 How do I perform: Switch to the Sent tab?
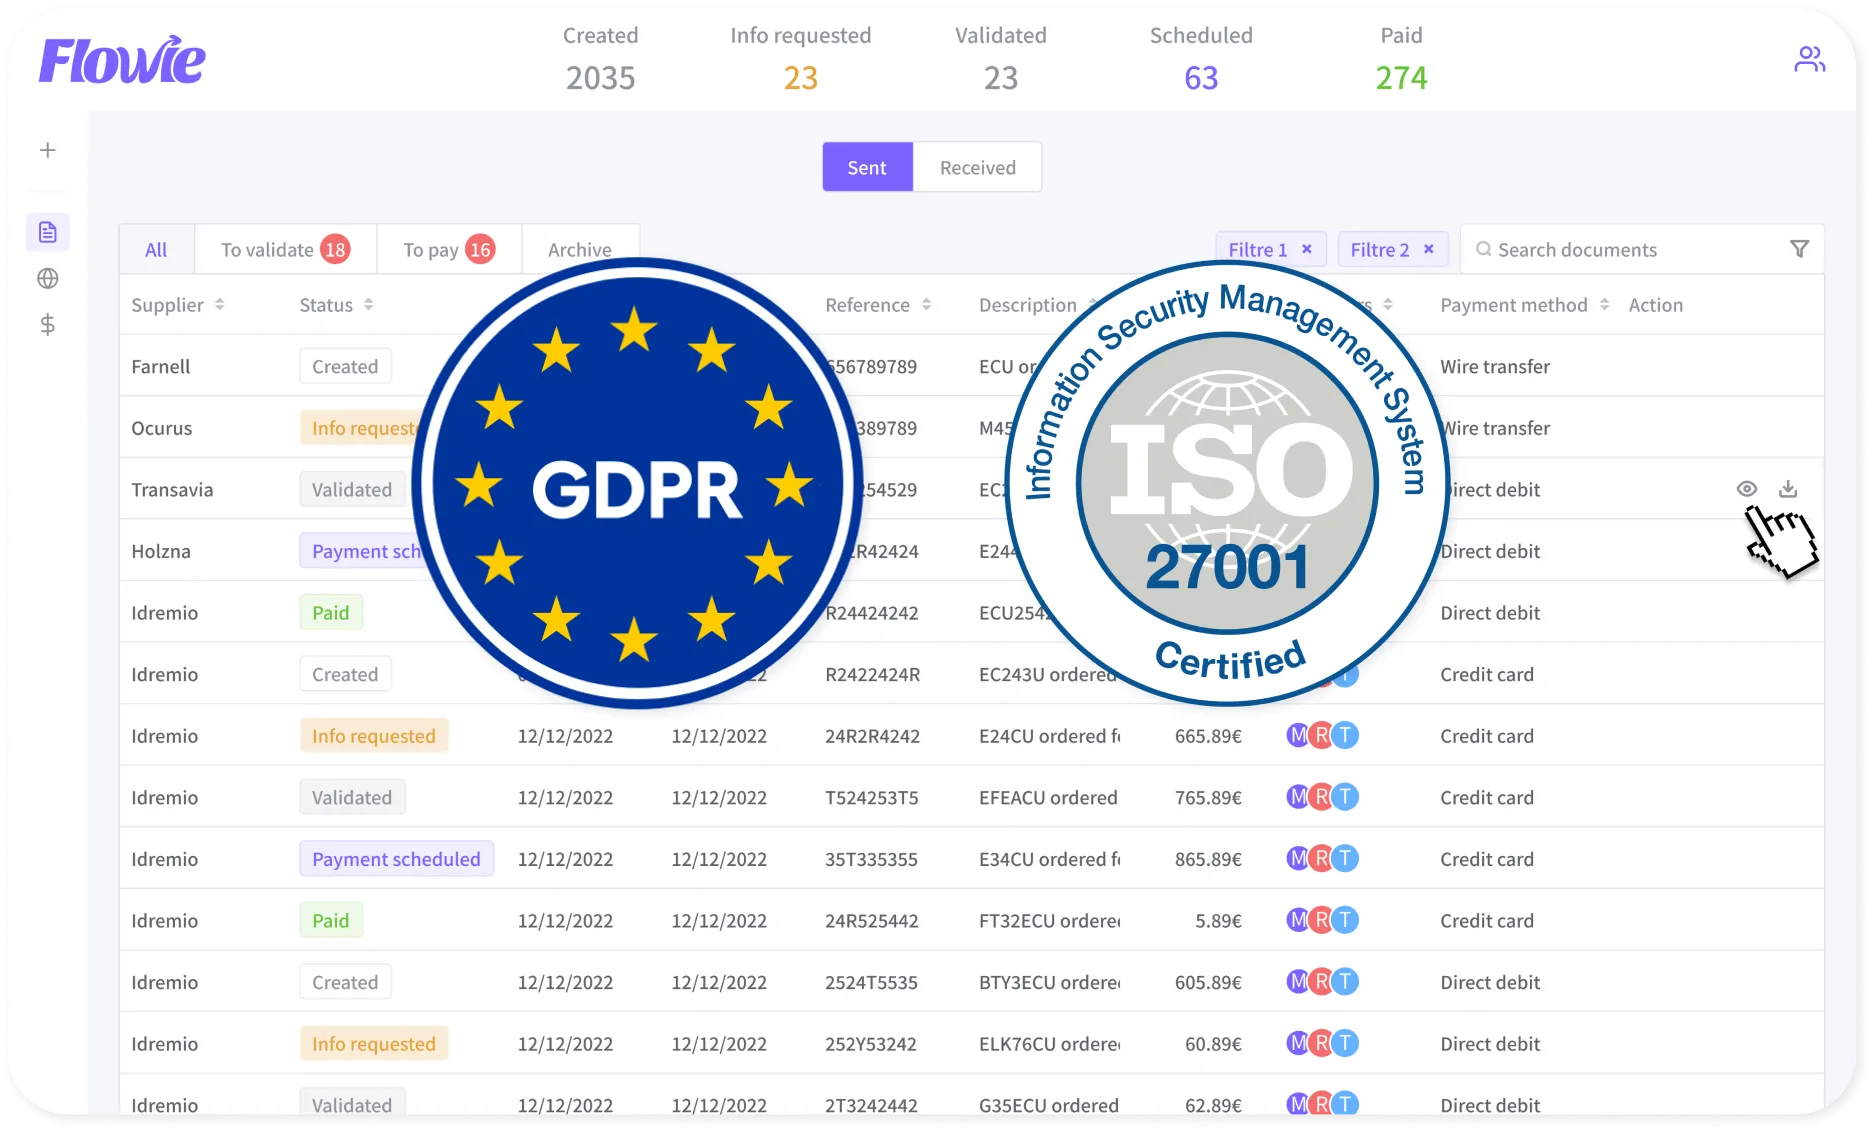coord(867,167)
